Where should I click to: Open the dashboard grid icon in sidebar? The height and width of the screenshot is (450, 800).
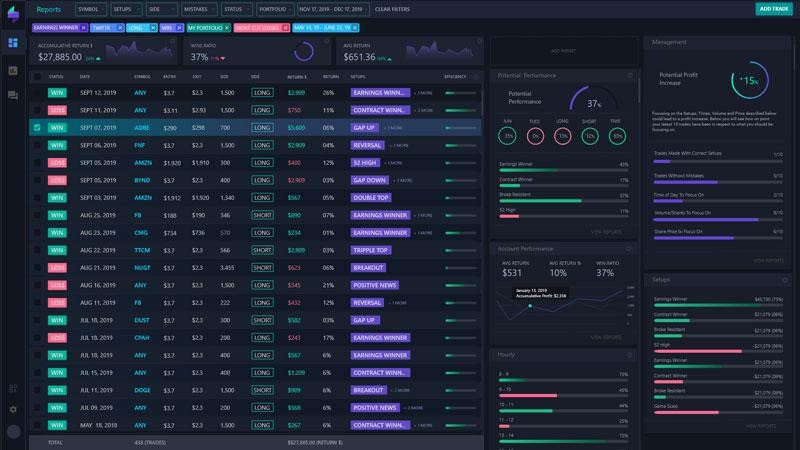13,43
